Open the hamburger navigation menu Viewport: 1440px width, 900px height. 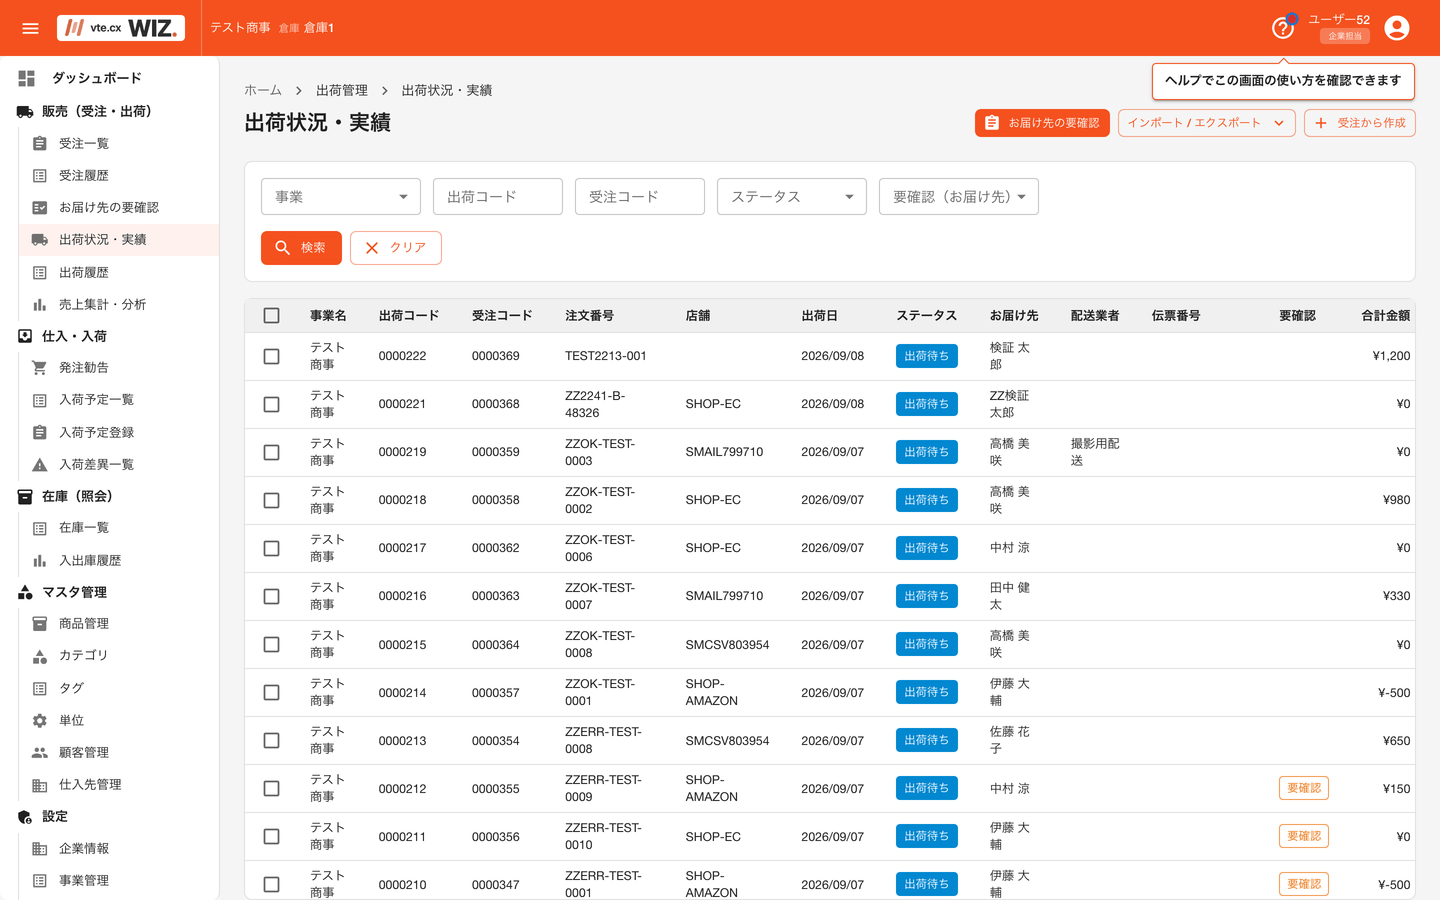(x=30, y=28)
